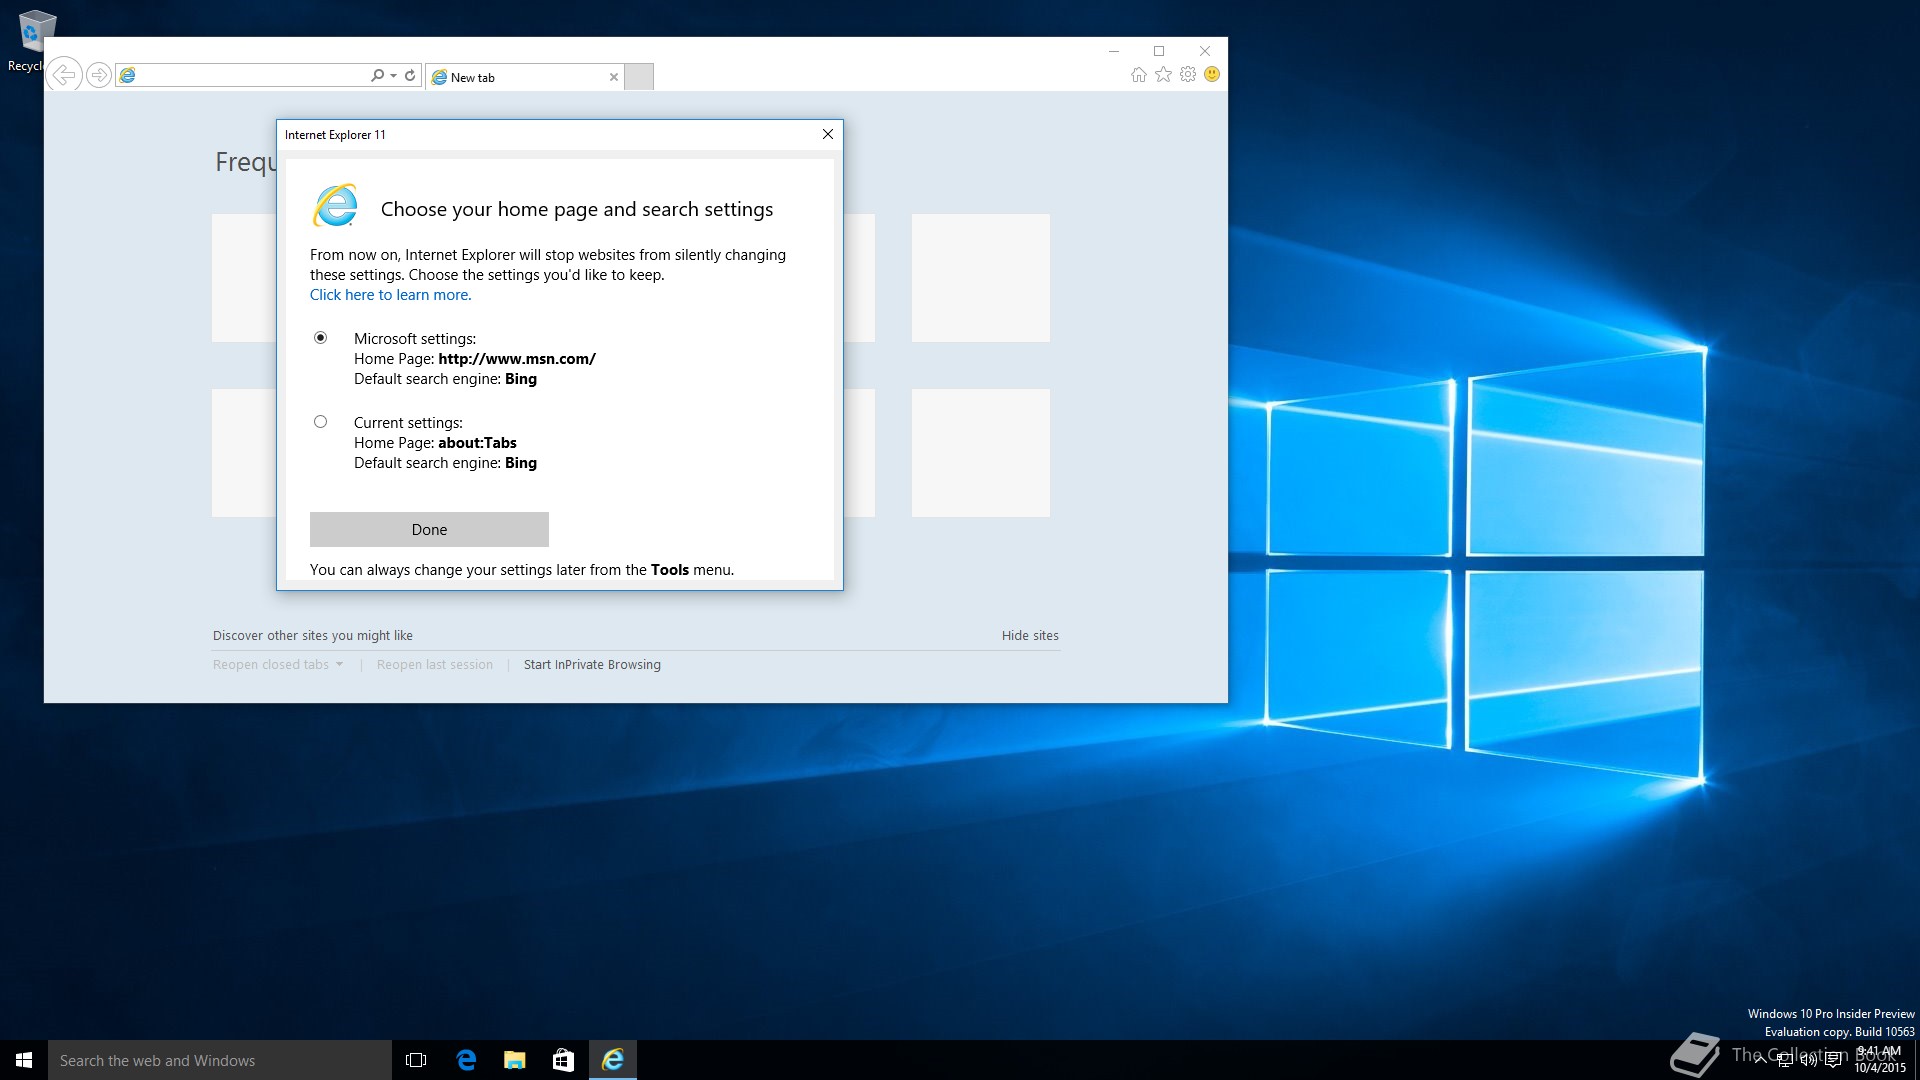
Task: Open the top-right frequent site tile
Action: click(x=981, y=278)
